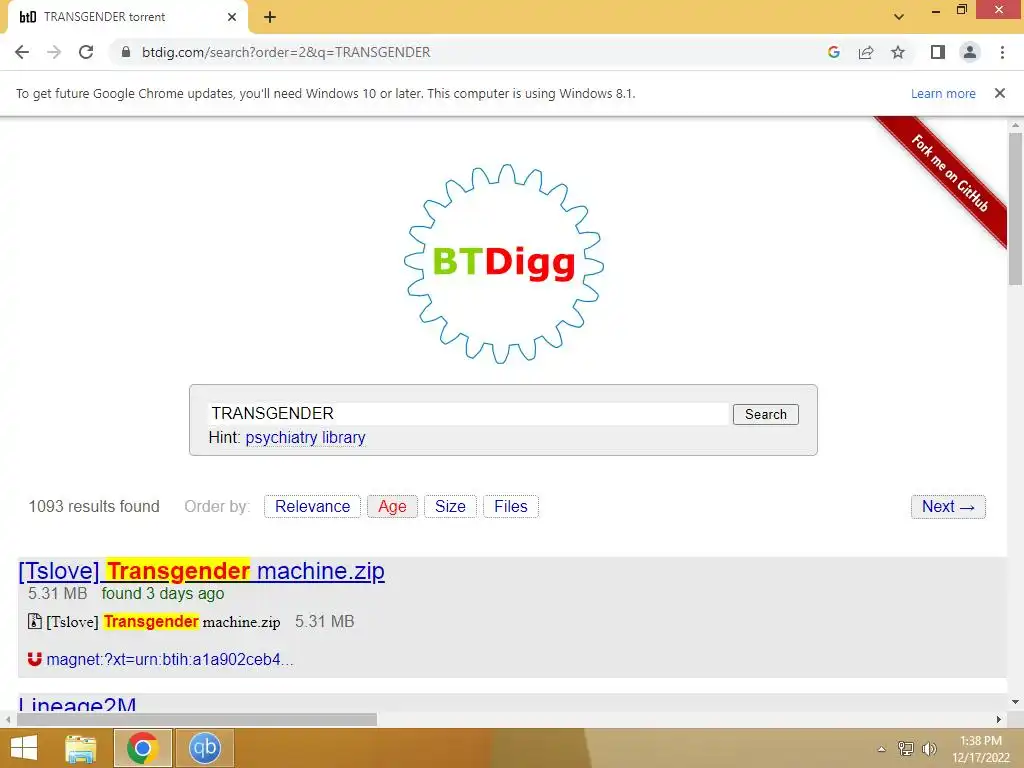Screen dimensions: 1024x768
Task: Click the taskbar clock showing 1:38 PM
Action: pyautogui.click(x=980, y=749)
